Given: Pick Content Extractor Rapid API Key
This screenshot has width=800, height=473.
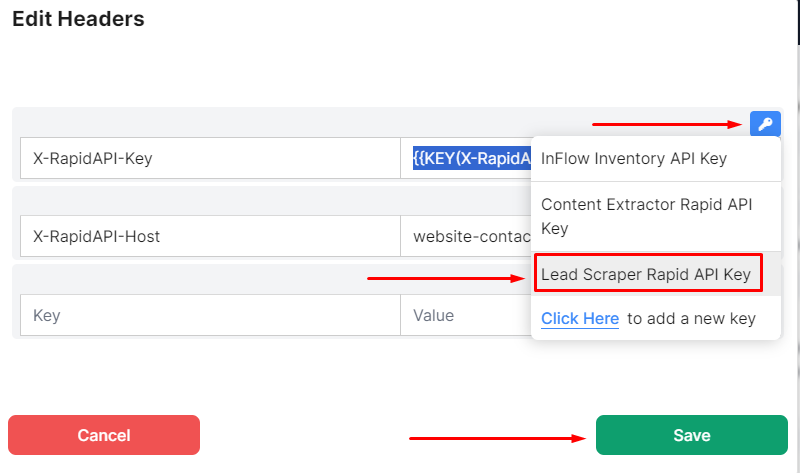Looking at the screenshot, I should coord(656,216).
